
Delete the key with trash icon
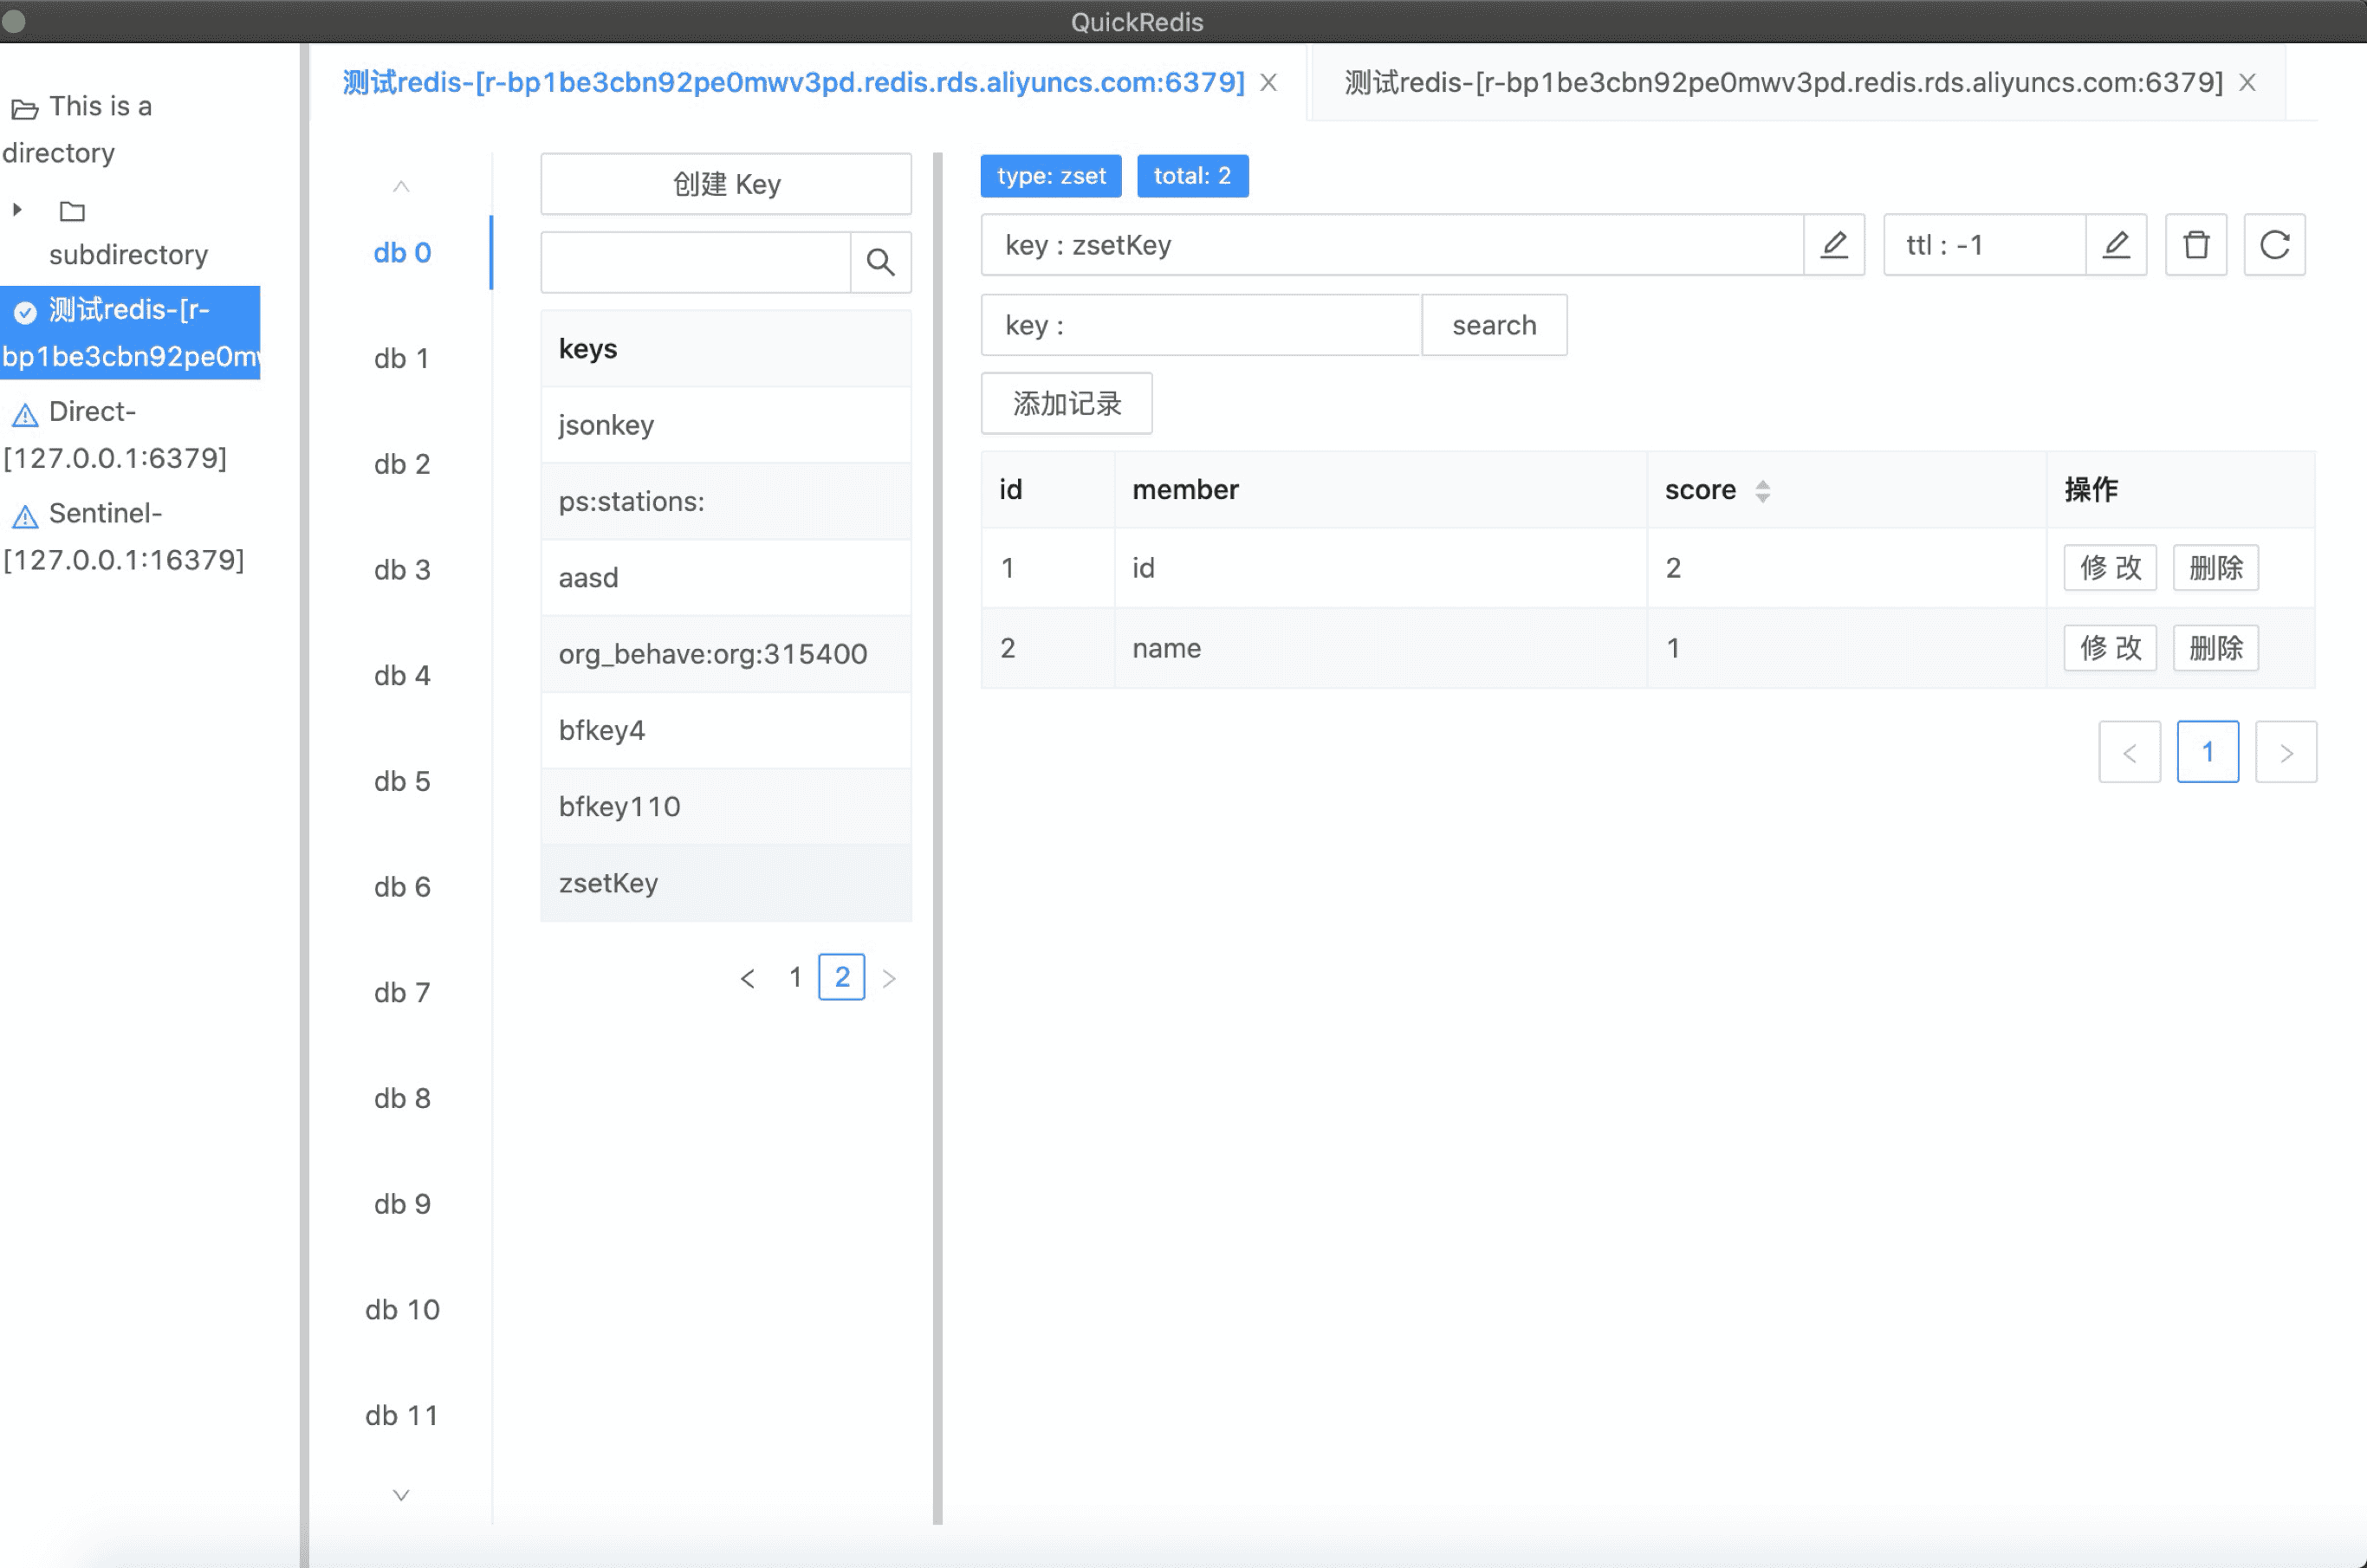click(2195, 245)
